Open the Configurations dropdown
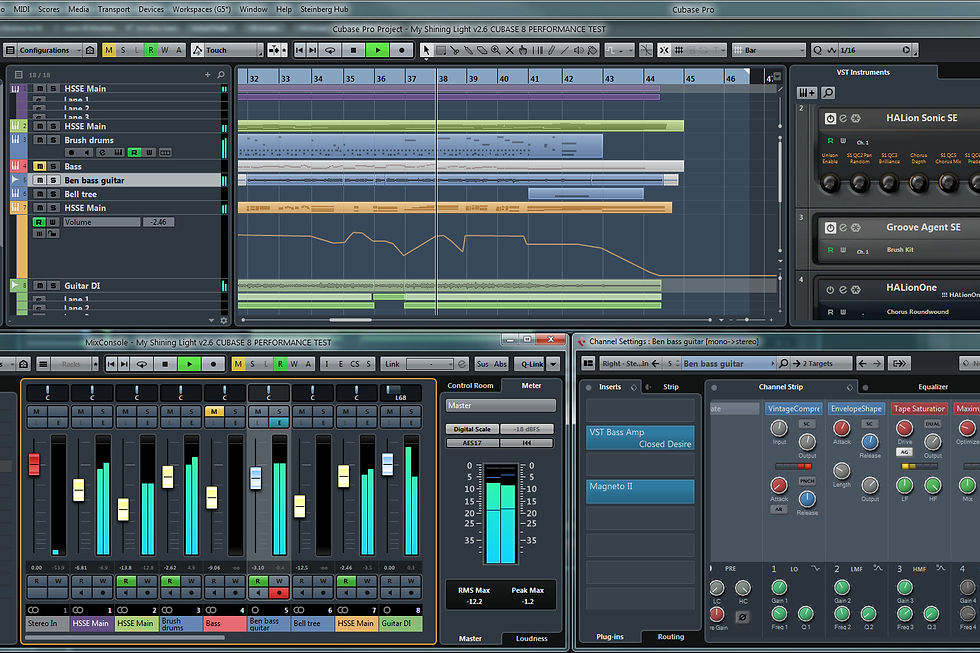Image resolution: width=980 pixels, height=653 pixels. [x=50, y=50]
